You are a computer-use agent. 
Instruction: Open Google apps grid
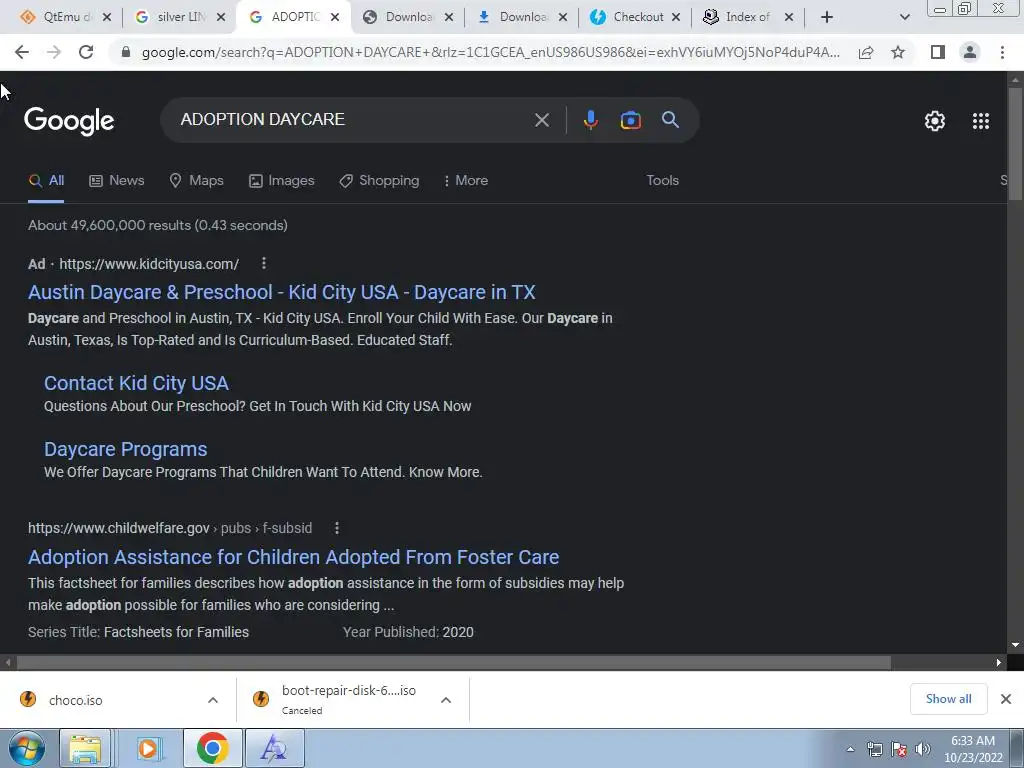click(x=980, y=121)
